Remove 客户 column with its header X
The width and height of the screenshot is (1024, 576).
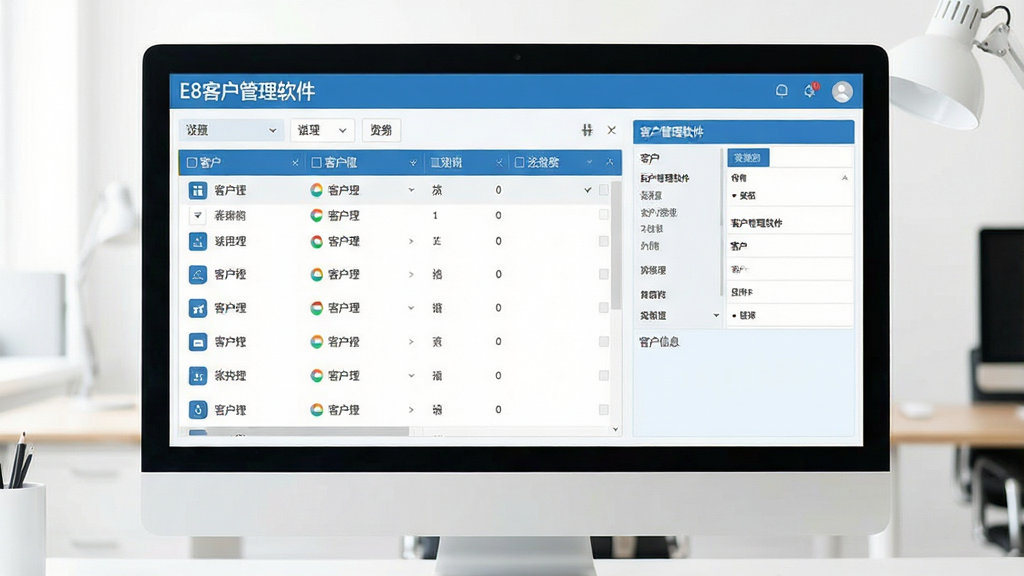(295, 163)
